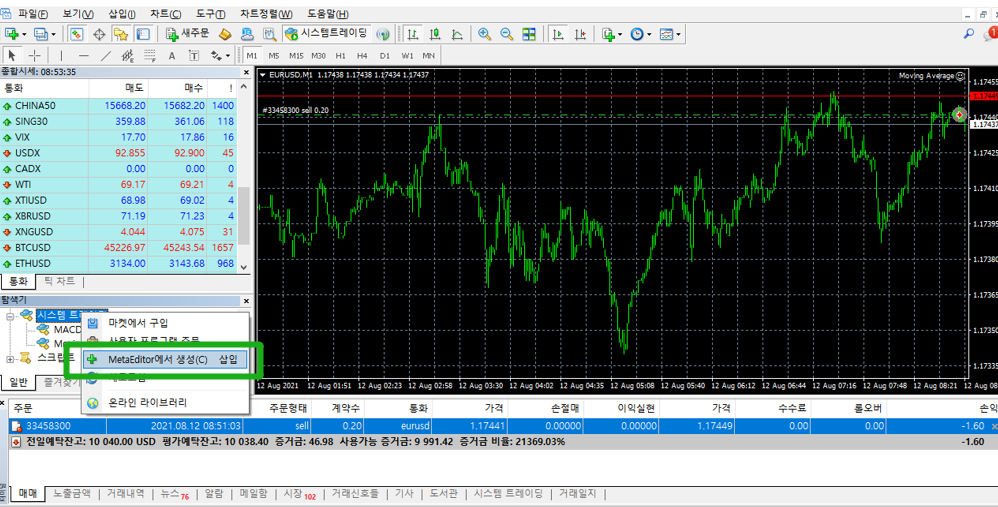The image size is (998, 507).
Task: Select the equidistant channel tool
Action: [x=127, y=55]
